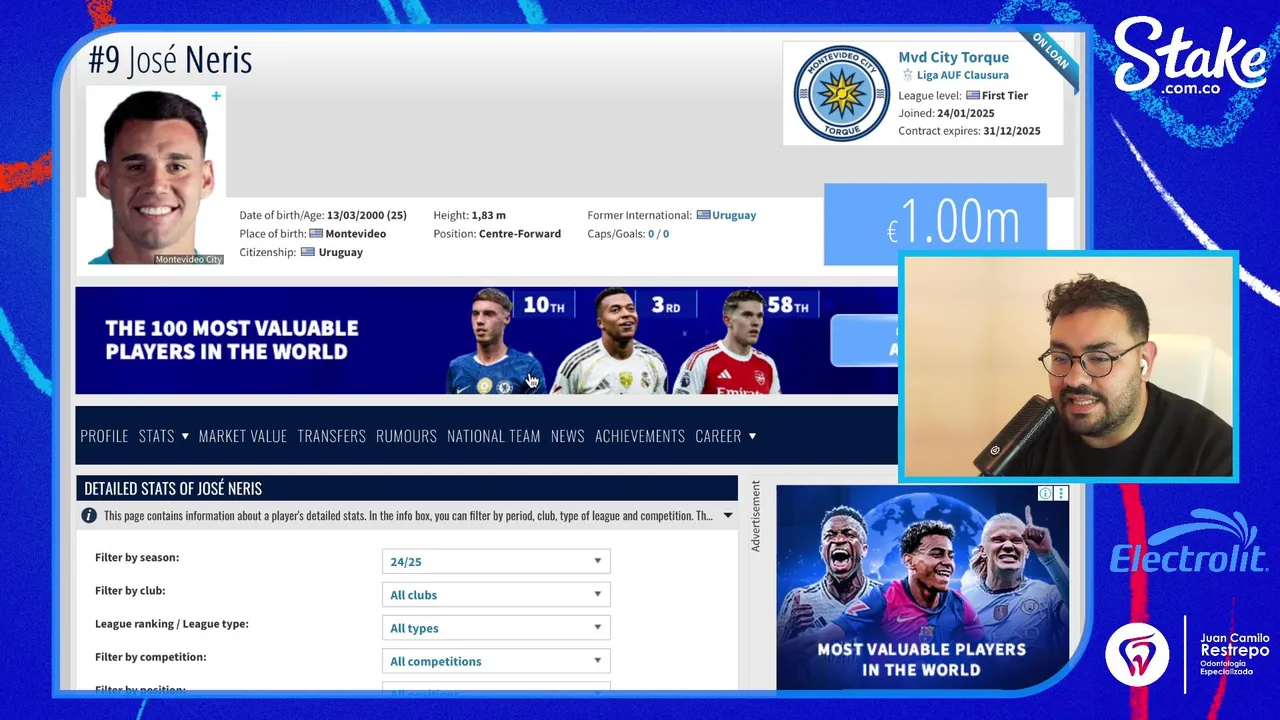Click the Uruguay former international link
Viewport: 1280px width, 720px height.
734,215
